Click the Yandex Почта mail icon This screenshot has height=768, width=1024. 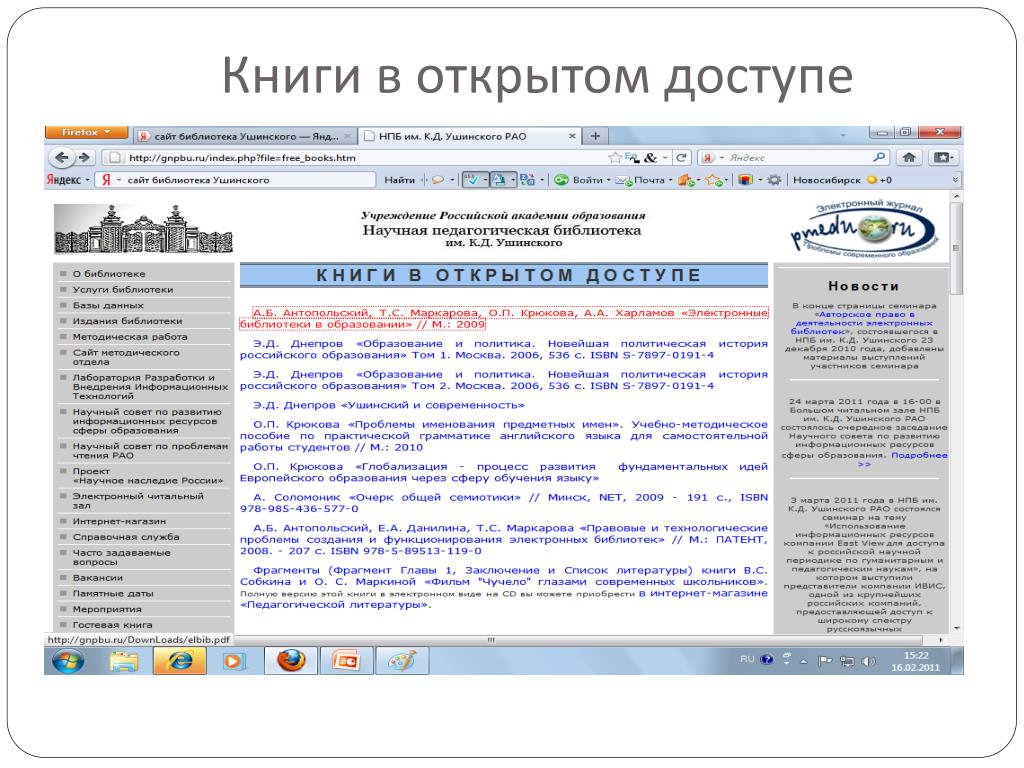[x=624, y=180]
